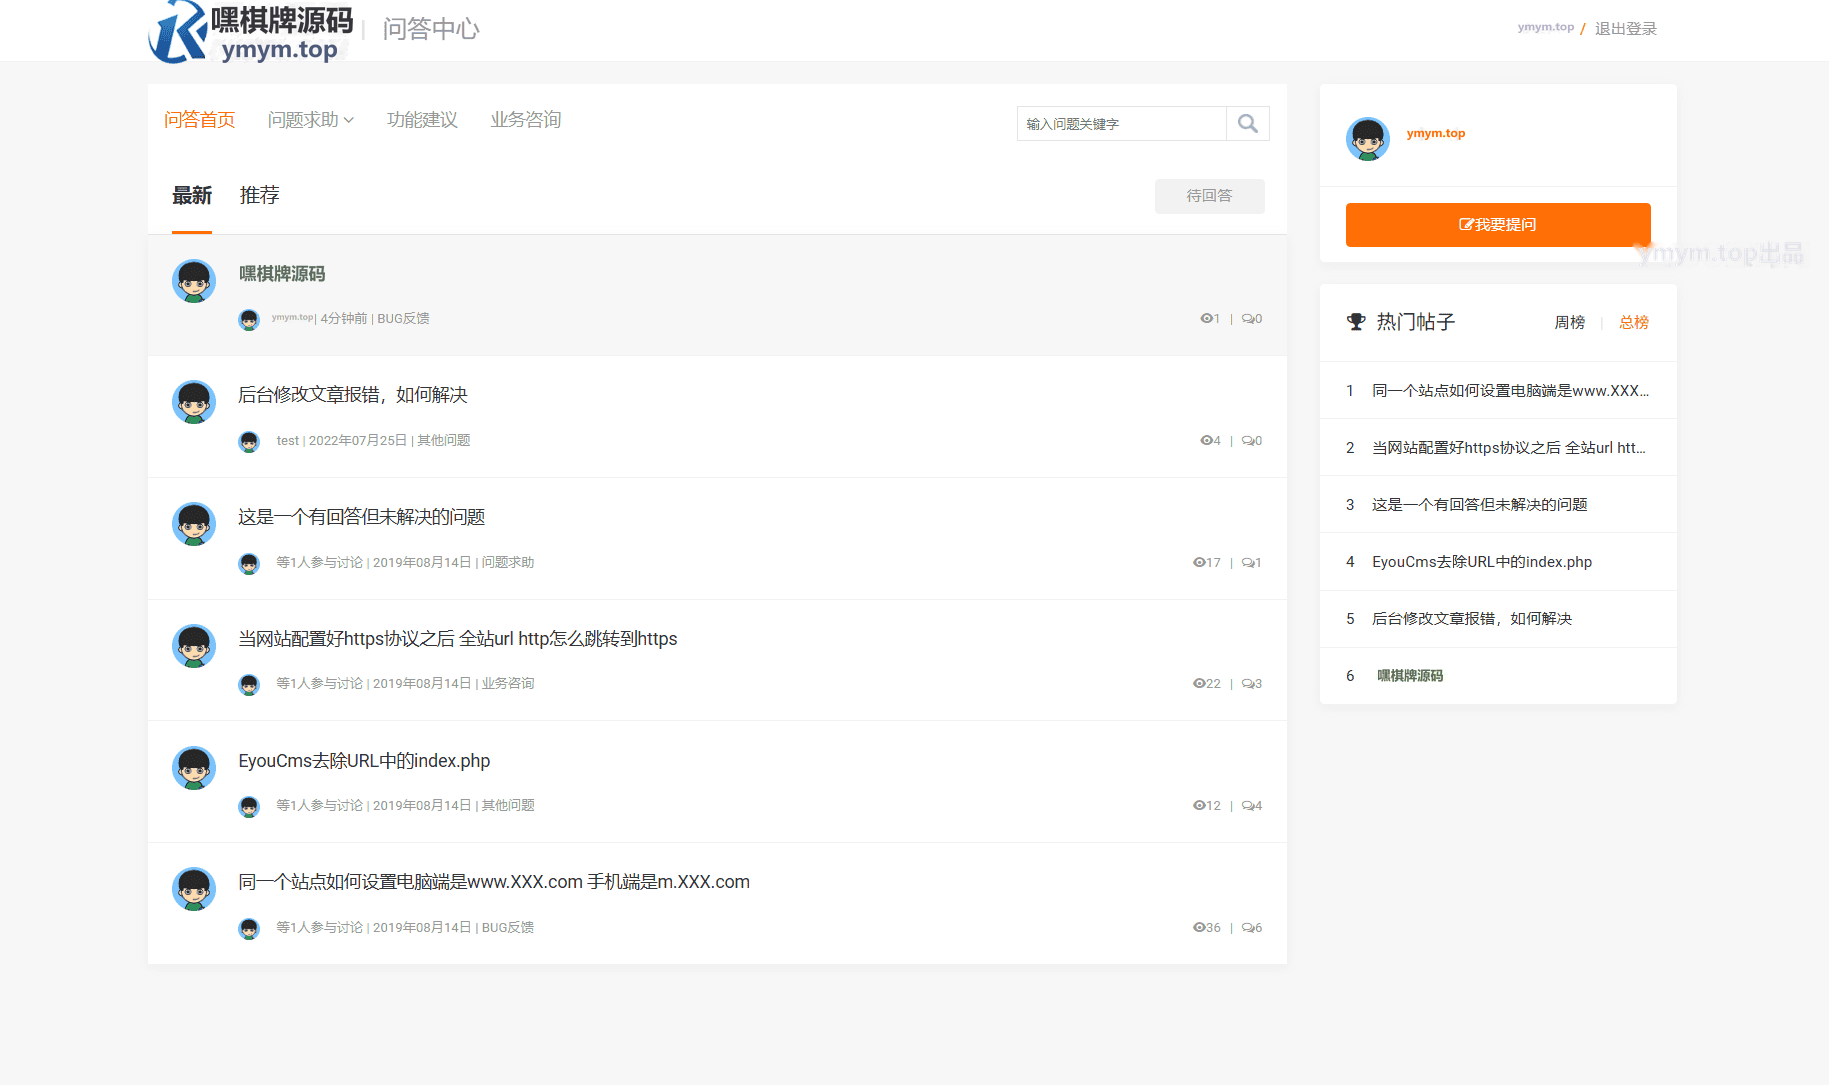Open hot post ranked 4 EyouCms去除URL
1829x1085 pixels.
pyautogui.click(x=1482, y=562)
